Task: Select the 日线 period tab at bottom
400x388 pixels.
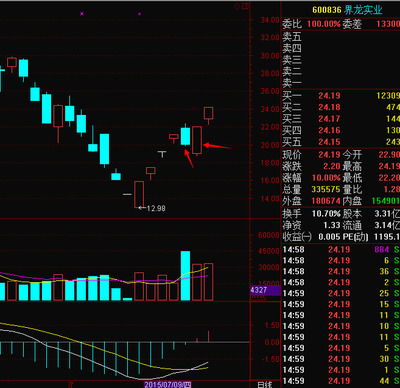Action: (x=265, y=384)
